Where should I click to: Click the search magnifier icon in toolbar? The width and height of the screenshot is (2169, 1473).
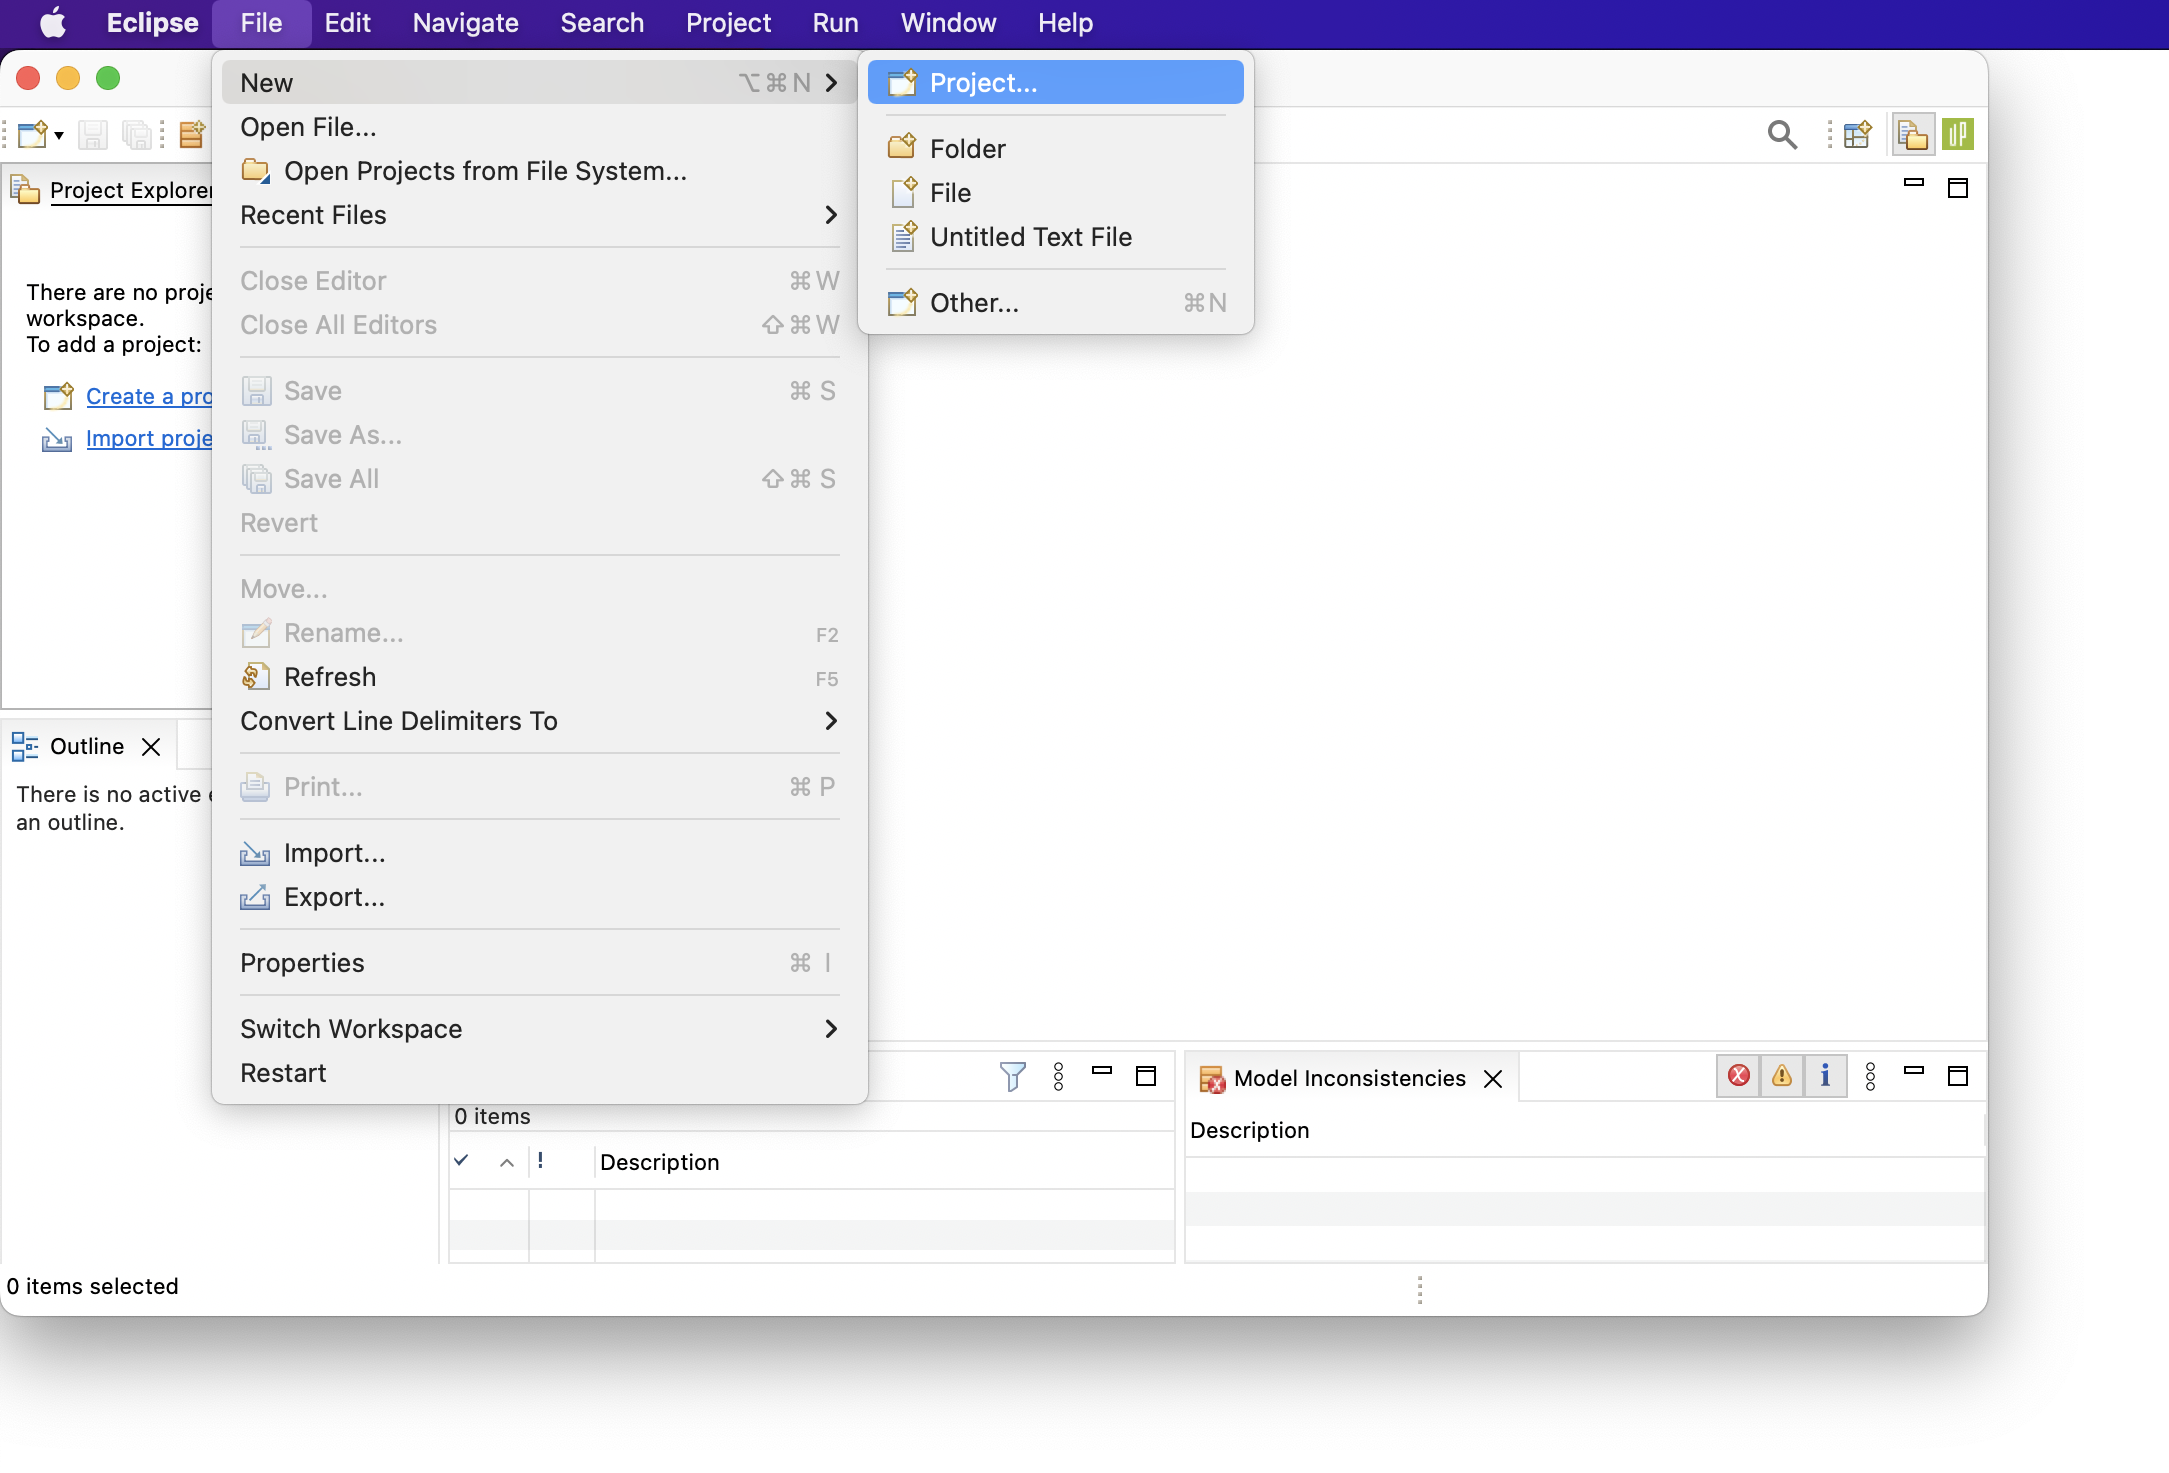(1782, 134)
